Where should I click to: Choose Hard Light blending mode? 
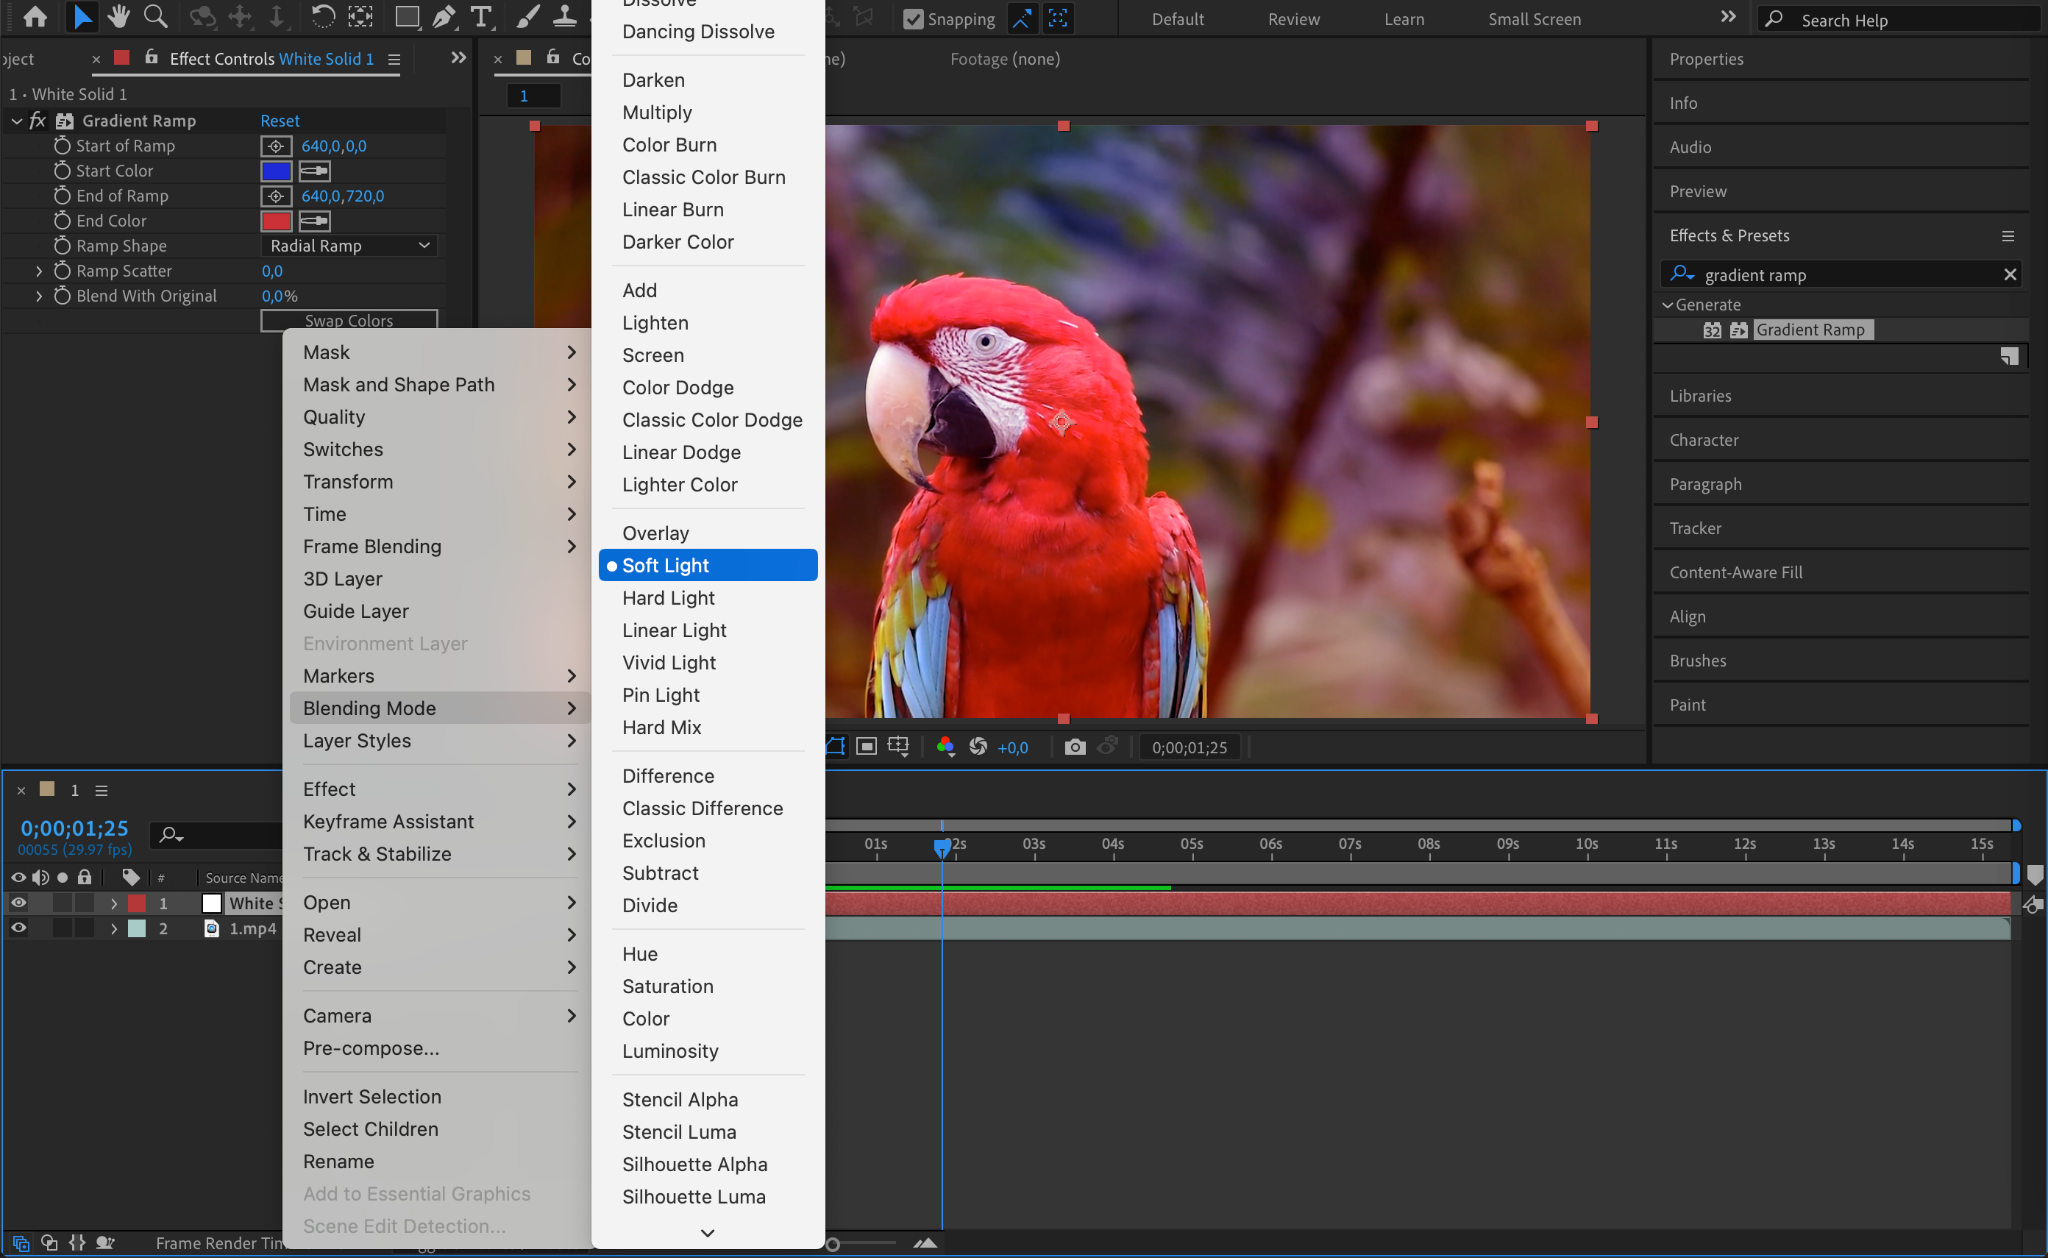point(668,598)
